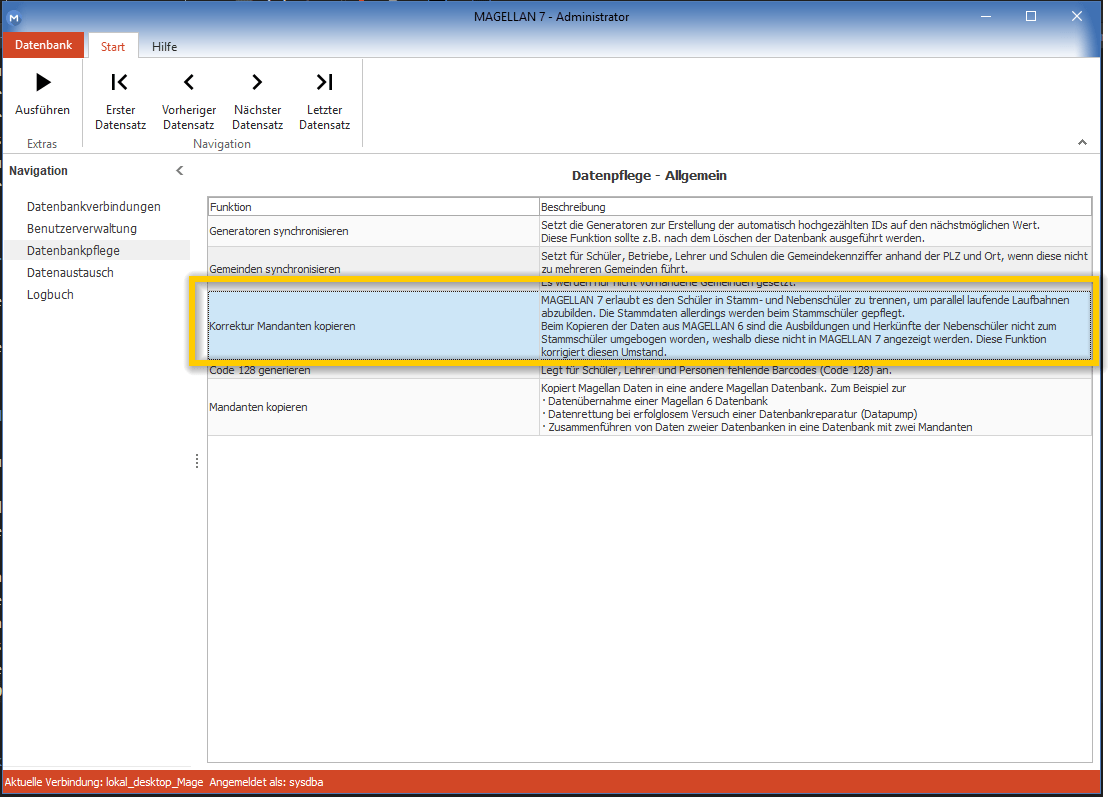
Task: Go to Vorheriger Datensatz
Action: coord(189,101)
